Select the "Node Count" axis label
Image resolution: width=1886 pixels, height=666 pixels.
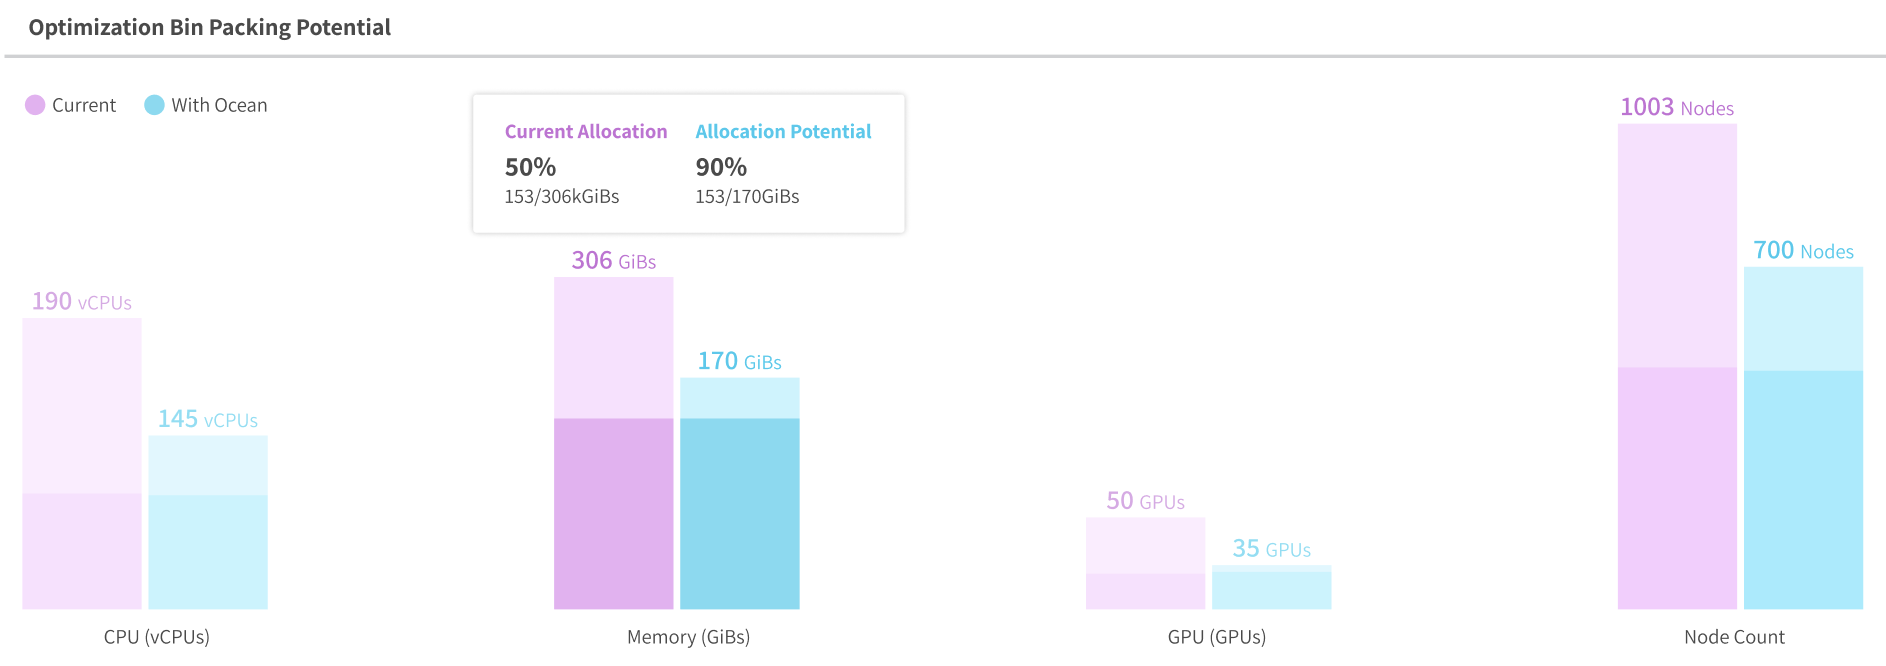(x=1734, y=637)
